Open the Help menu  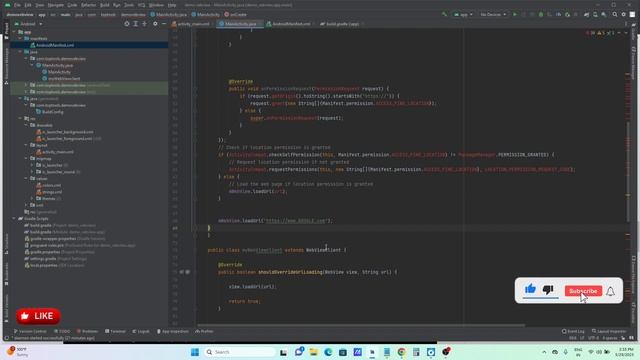pyautogui.click(x=172, y=5)
